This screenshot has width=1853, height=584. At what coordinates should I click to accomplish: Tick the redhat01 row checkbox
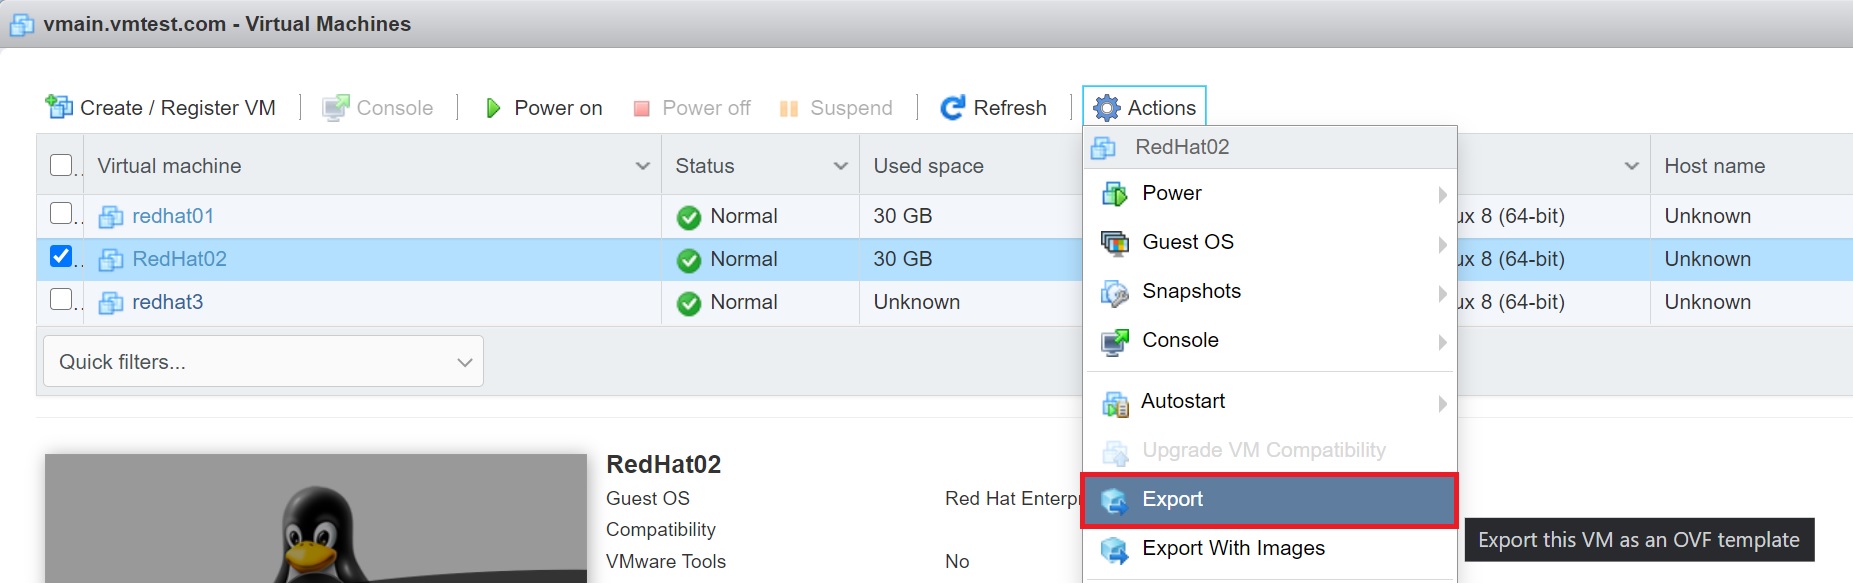coord(61,214)
